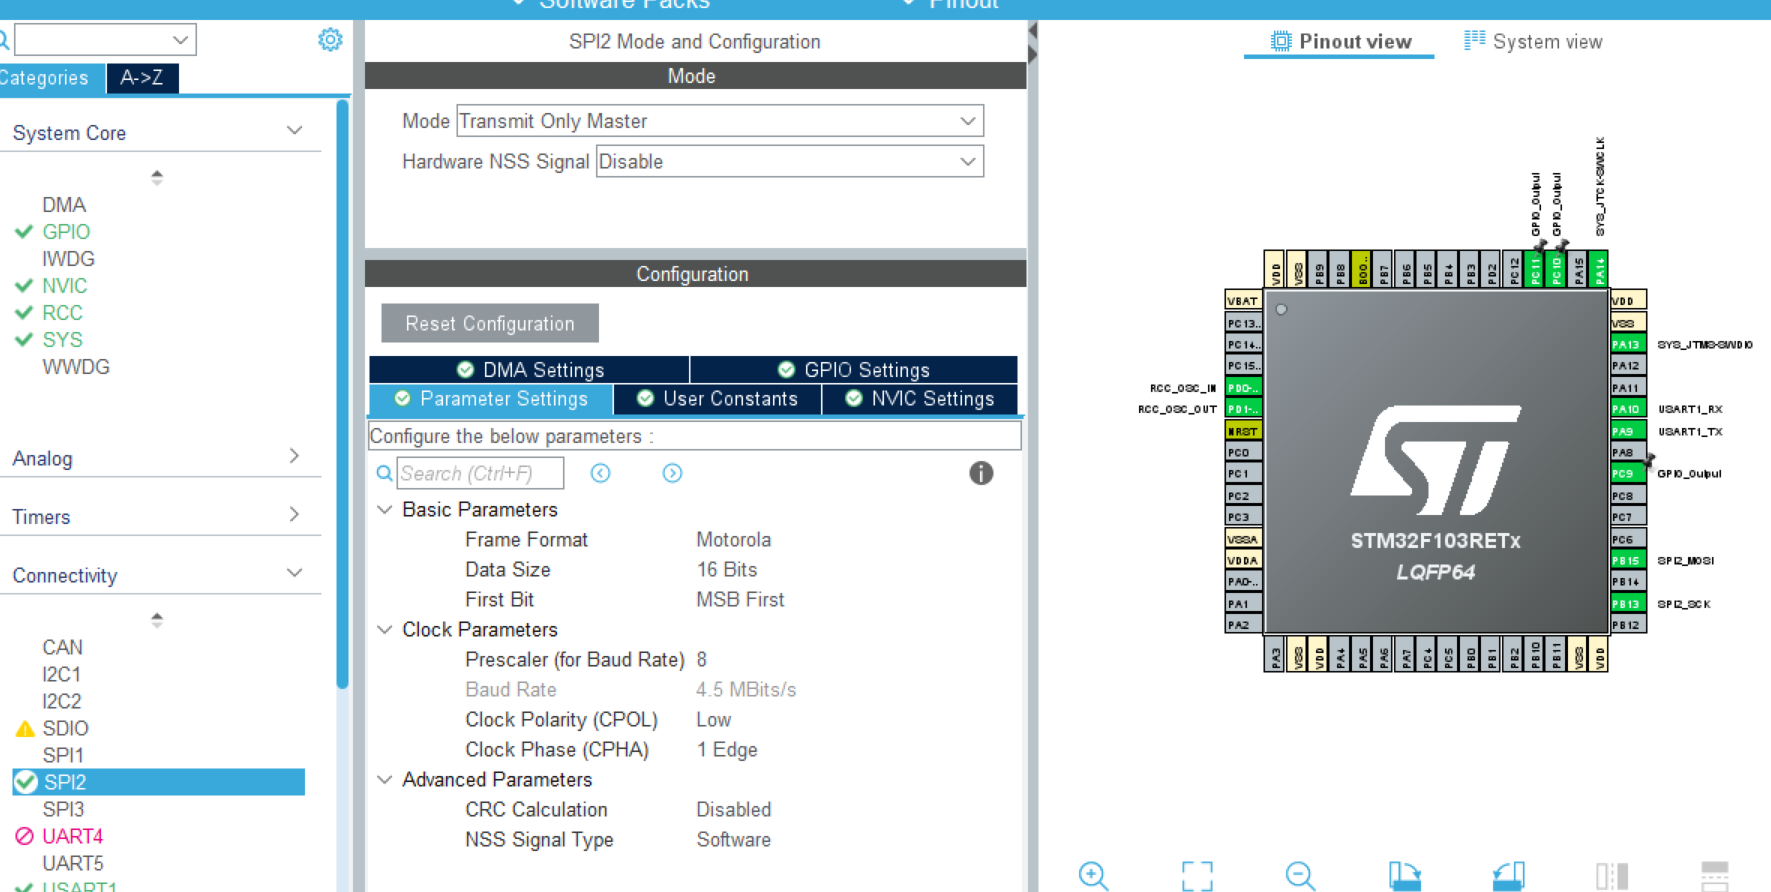The image size is (1771, 892).
Task: Switch to the A->Z tab
Action: pos(142,78)
